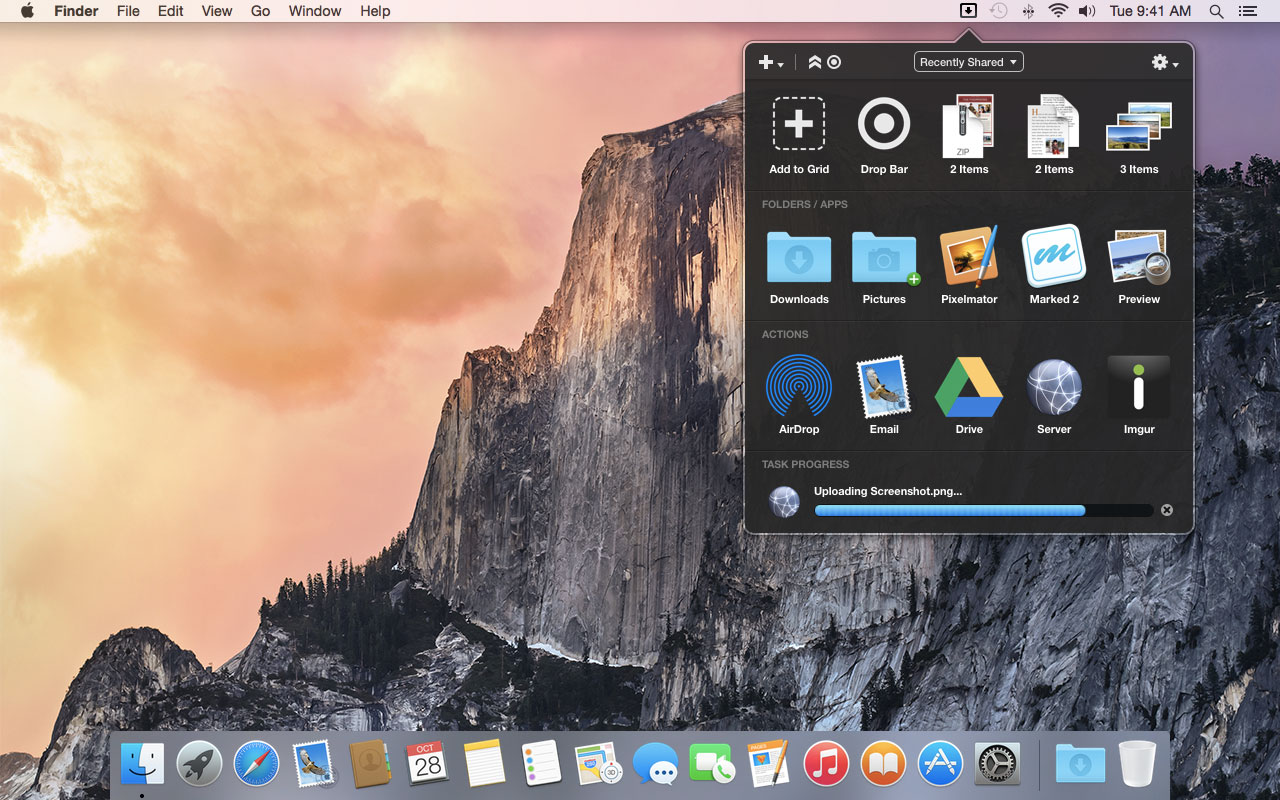The width and height of the screenshot is (1280, 800).
Task: Open the 3 Items photo stack
Action: (x=1139, y=136)
